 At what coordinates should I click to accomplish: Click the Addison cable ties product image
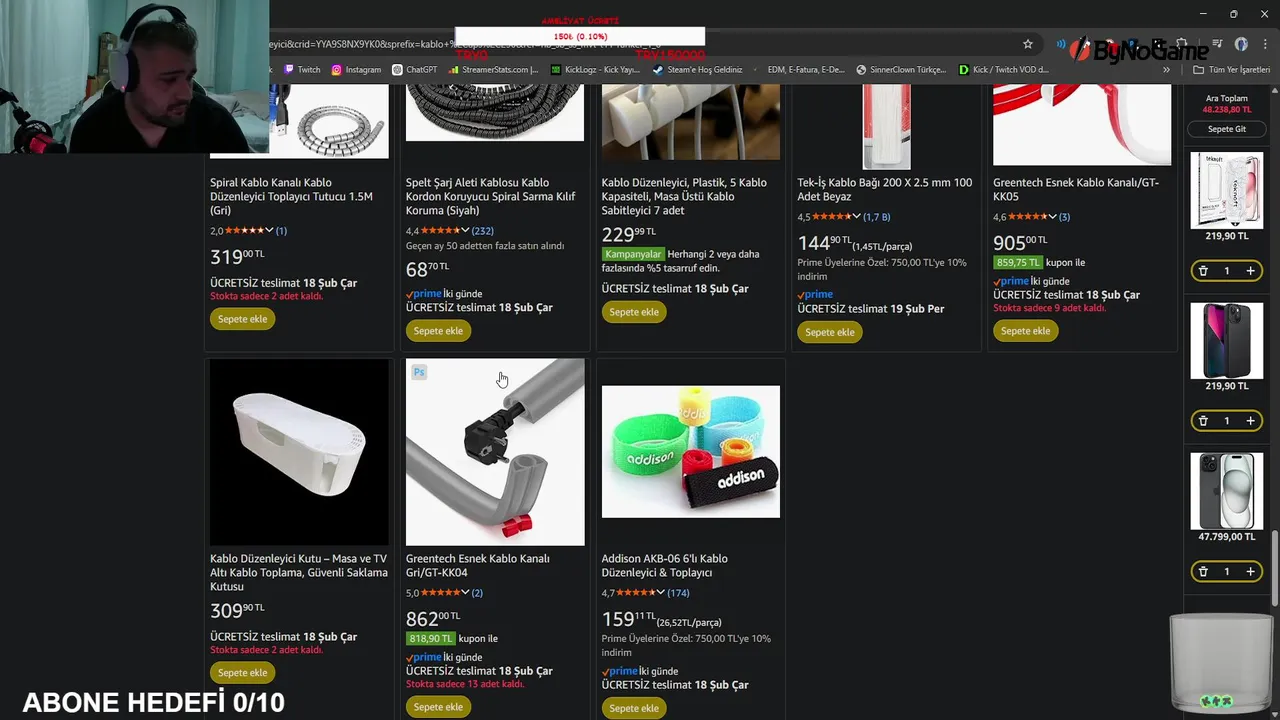pos(691,452)
